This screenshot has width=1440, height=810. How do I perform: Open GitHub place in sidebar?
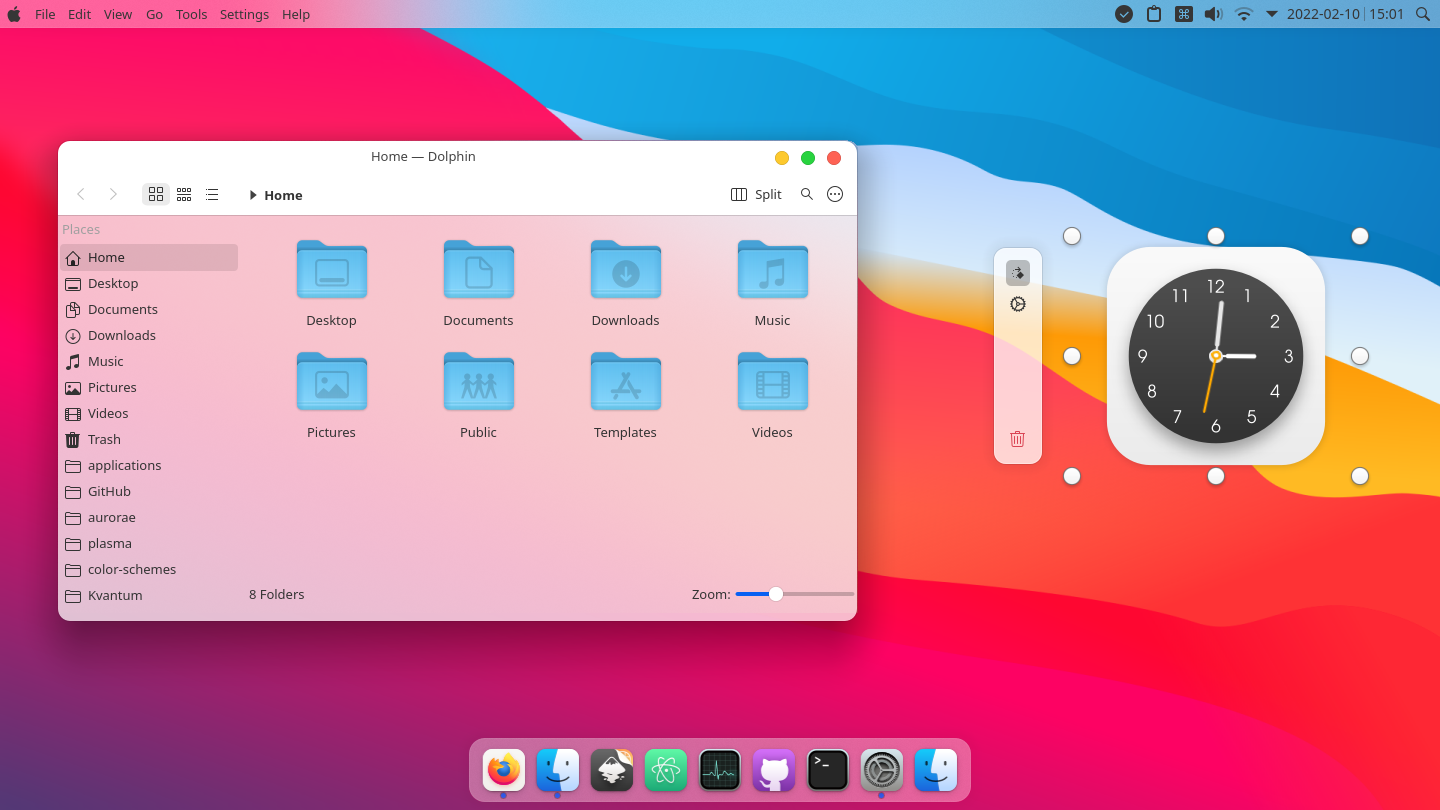point(149,491)
